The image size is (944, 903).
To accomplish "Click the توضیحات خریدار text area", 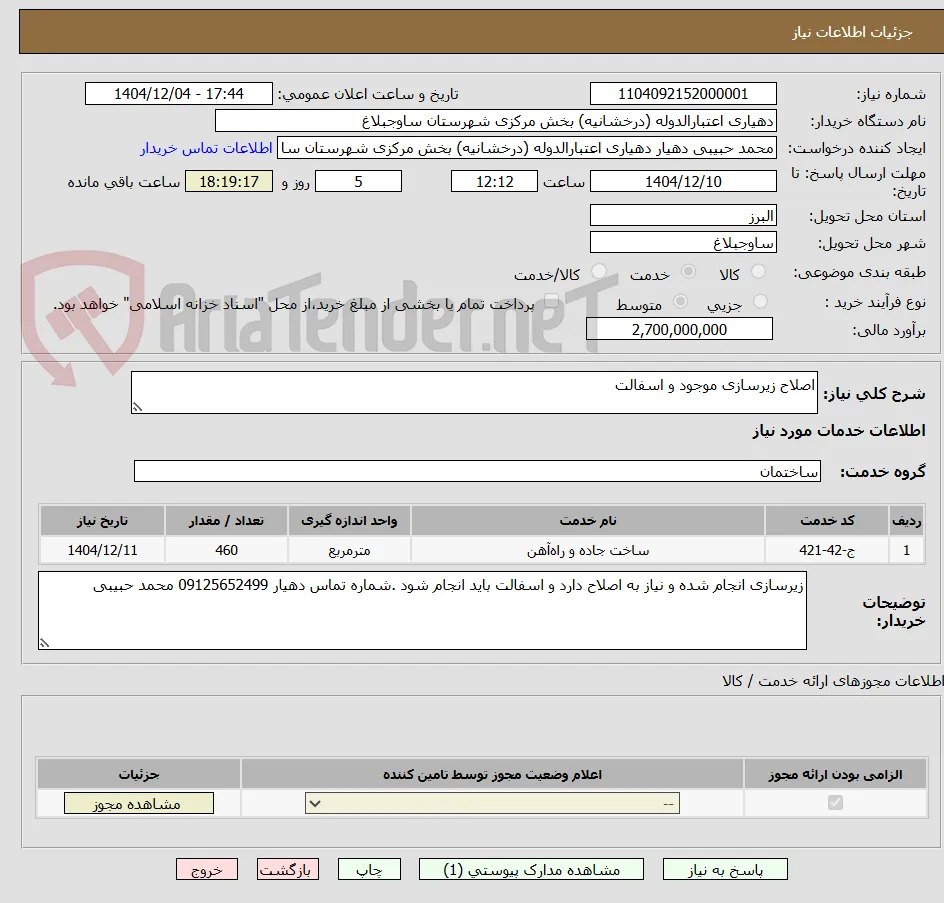I will 422,610.
